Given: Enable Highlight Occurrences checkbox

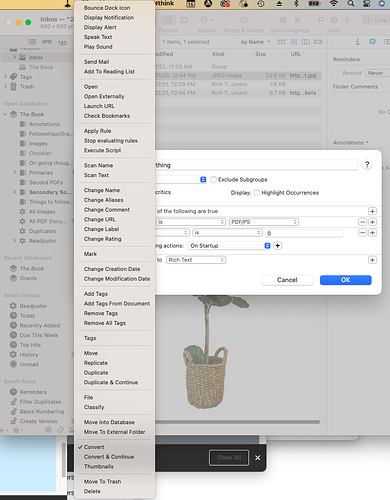Looking at the screenshot, I should pos(257,192).
